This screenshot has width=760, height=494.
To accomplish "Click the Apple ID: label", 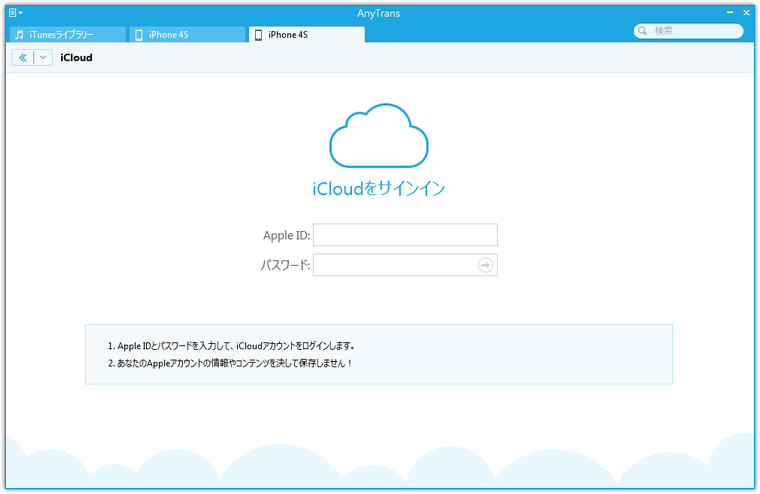I will coord(286,235).
